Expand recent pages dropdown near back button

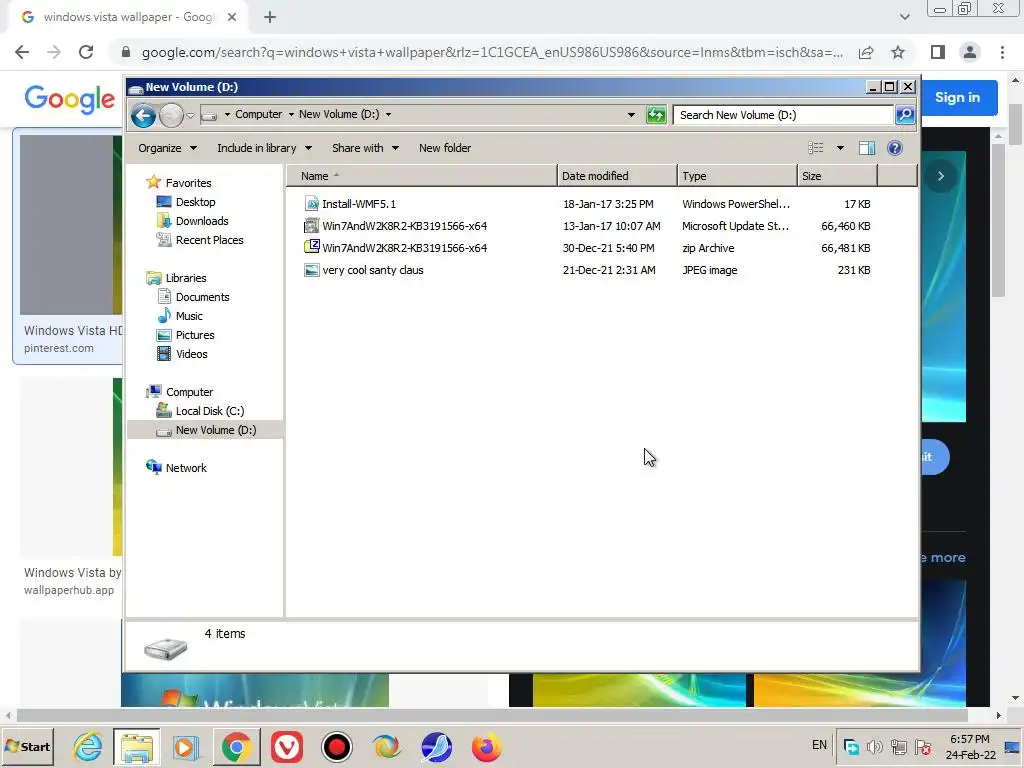[x=190, y=116]
